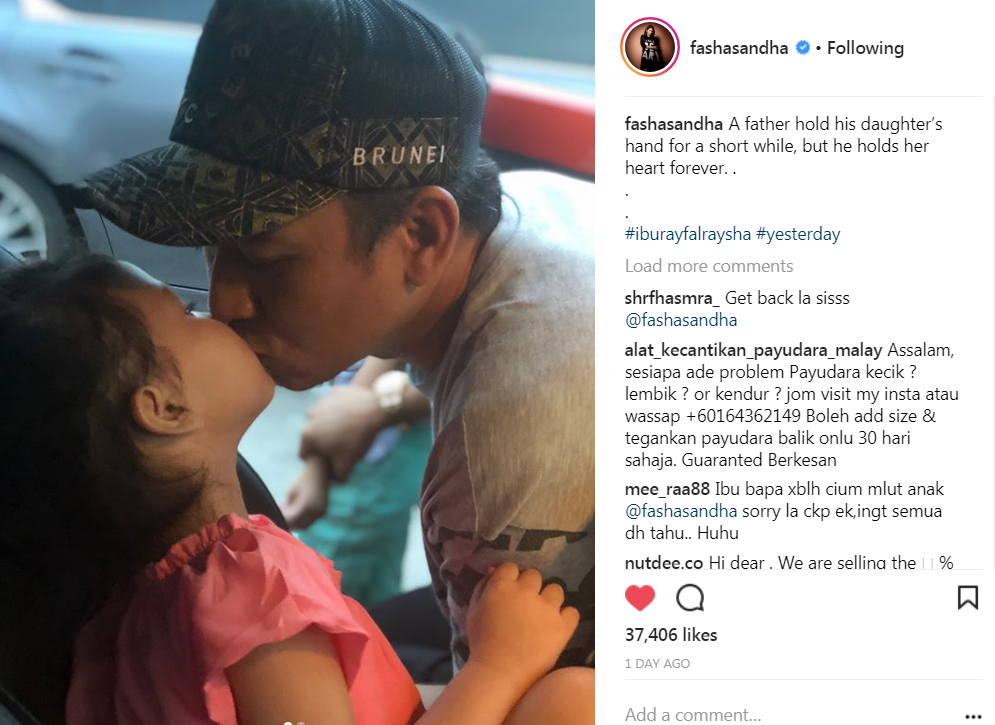This screenshot has height=725, width=995.
Task: Unlike the post with the red heart icon
Action: 640,598
